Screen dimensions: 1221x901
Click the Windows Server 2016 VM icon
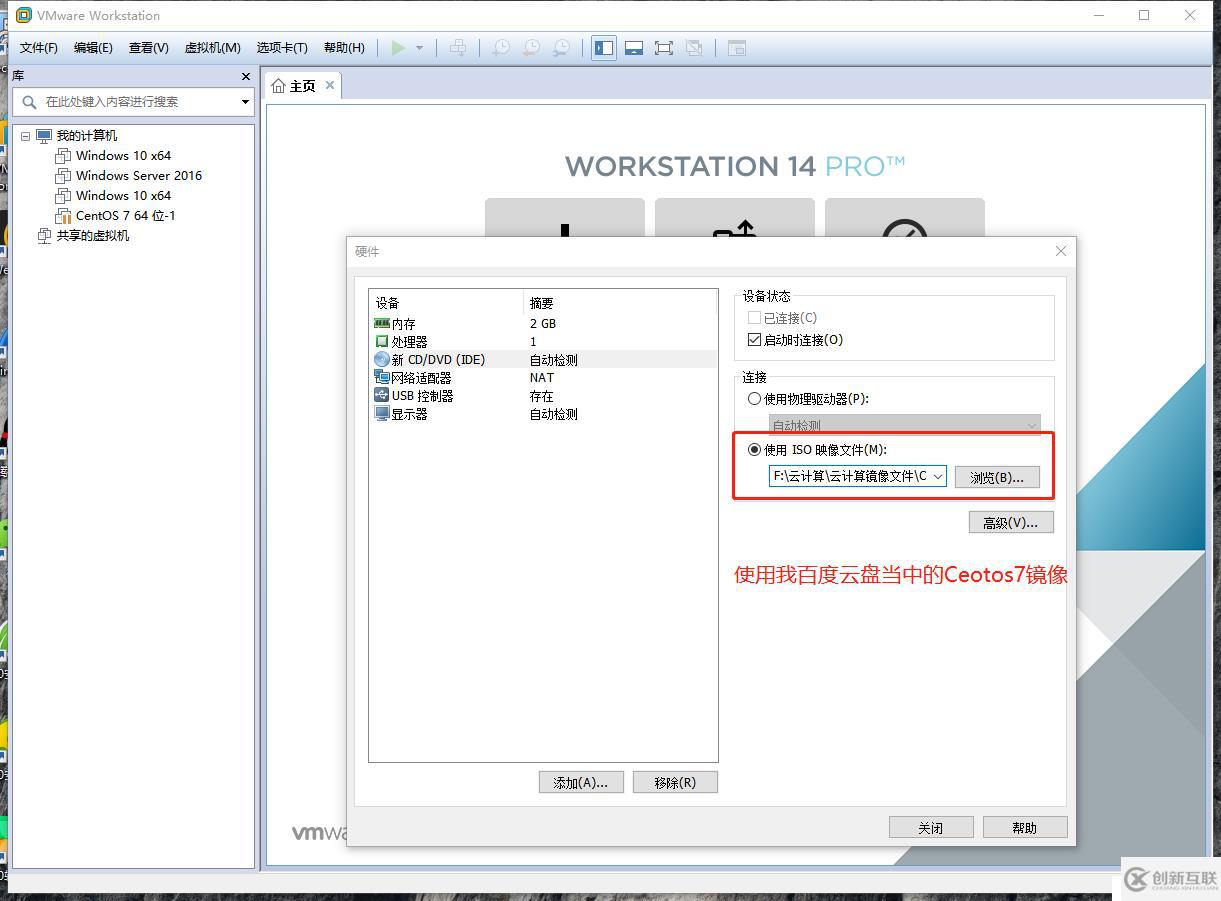63,176
